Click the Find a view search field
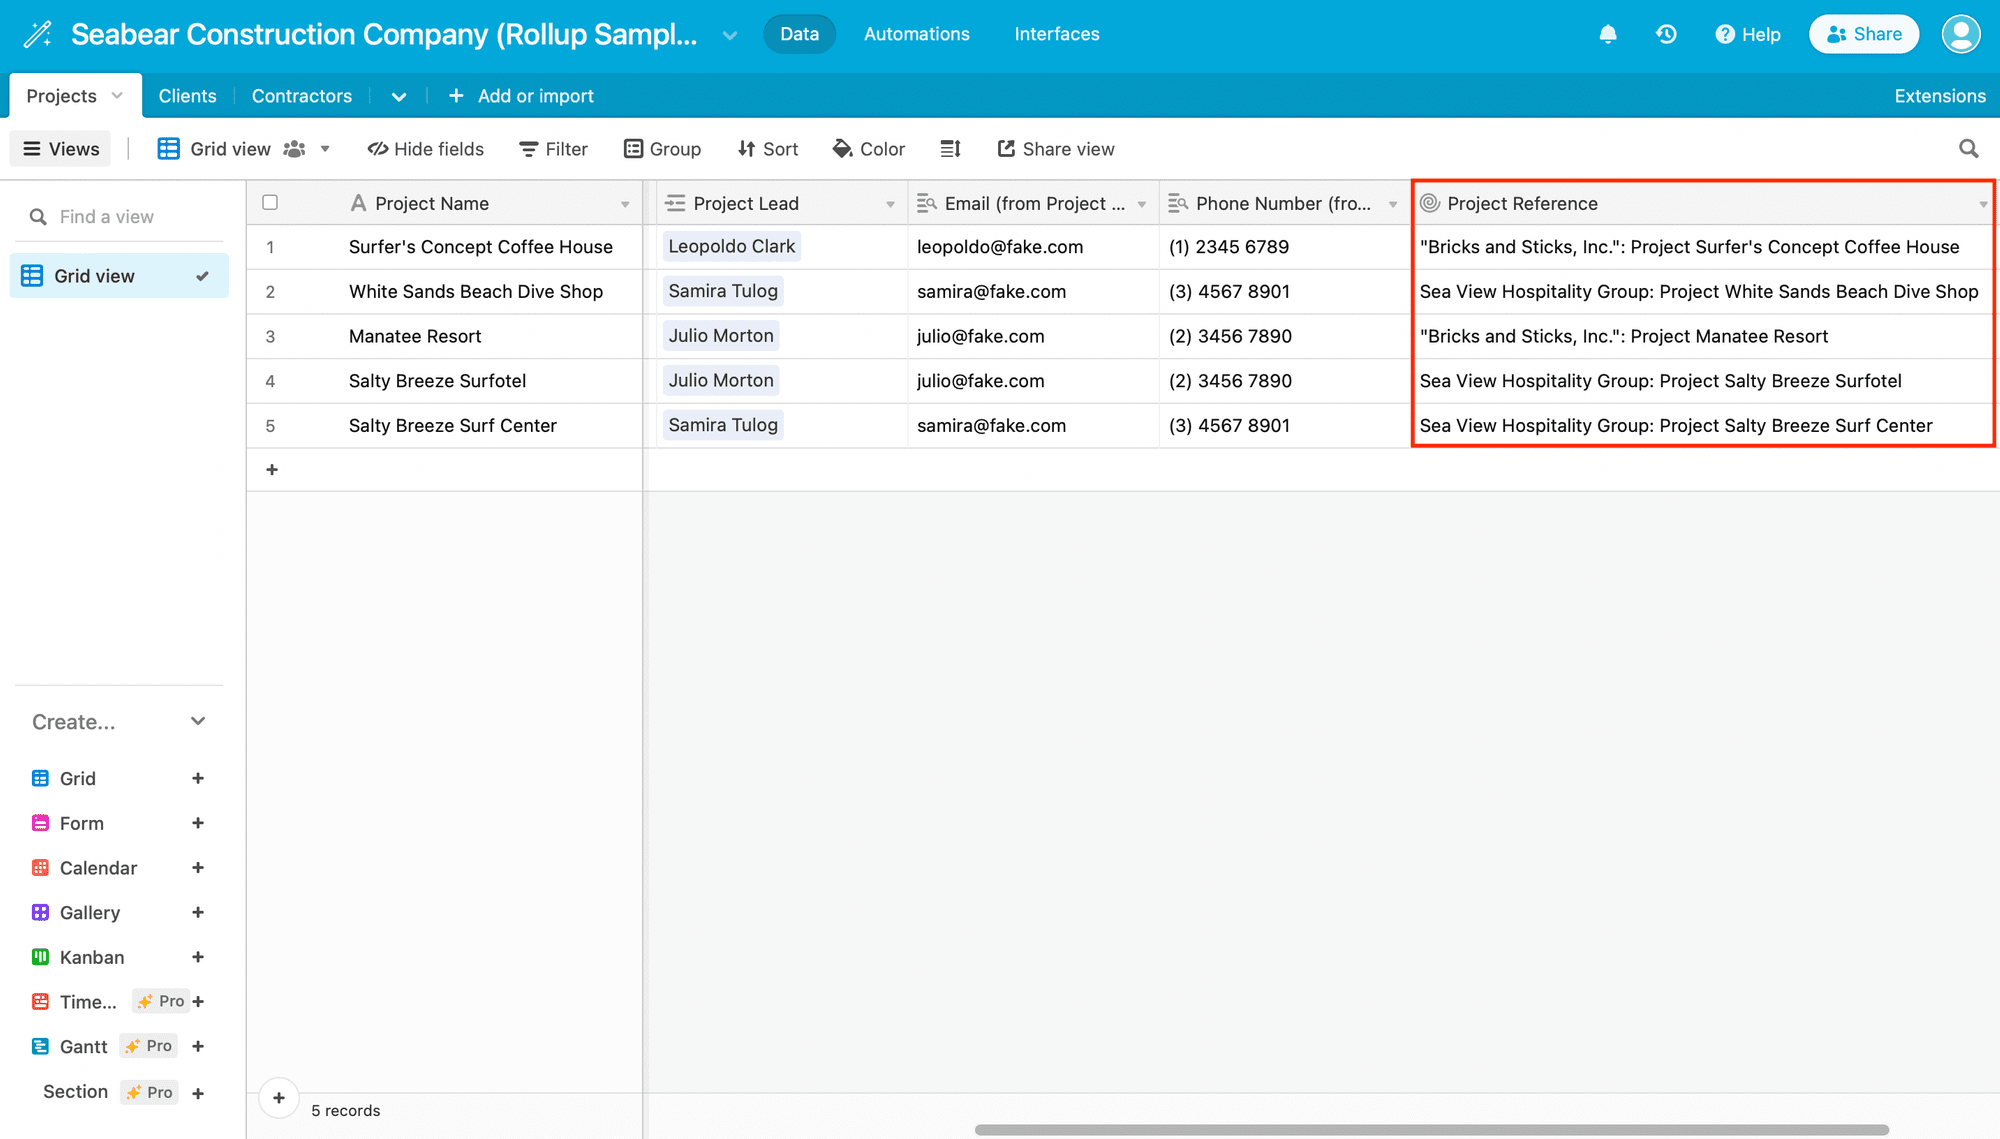Image resolution: width=2000 pixels, height=1139 pixels. click(x=119, y=217)
